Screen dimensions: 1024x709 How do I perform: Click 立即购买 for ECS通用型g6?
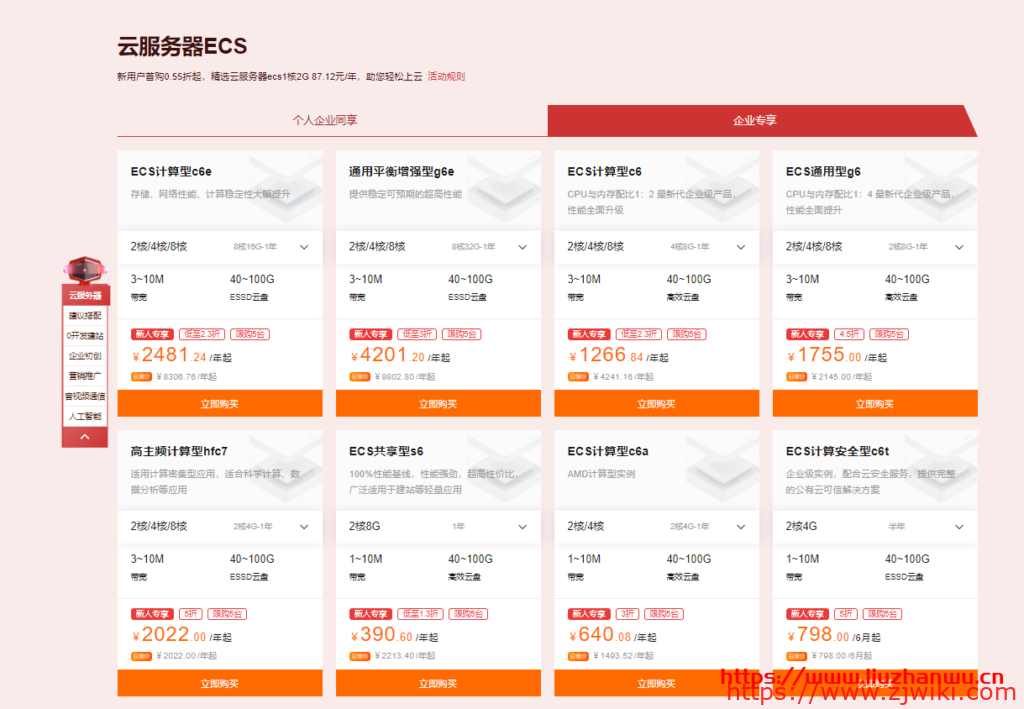point(875,403)
